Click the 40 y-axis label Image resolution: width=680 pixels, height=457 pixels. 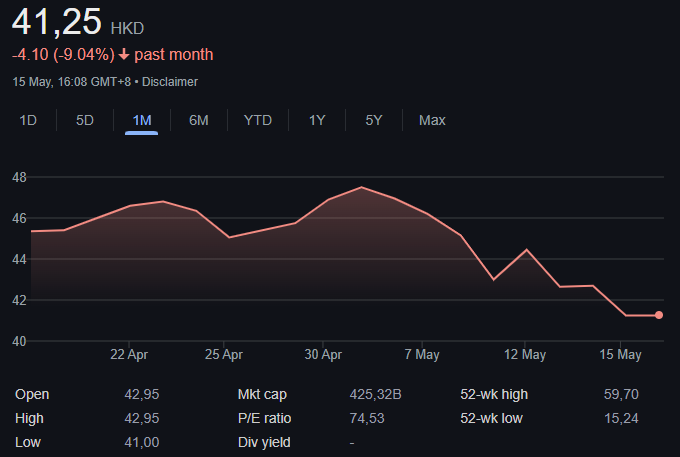19,342
